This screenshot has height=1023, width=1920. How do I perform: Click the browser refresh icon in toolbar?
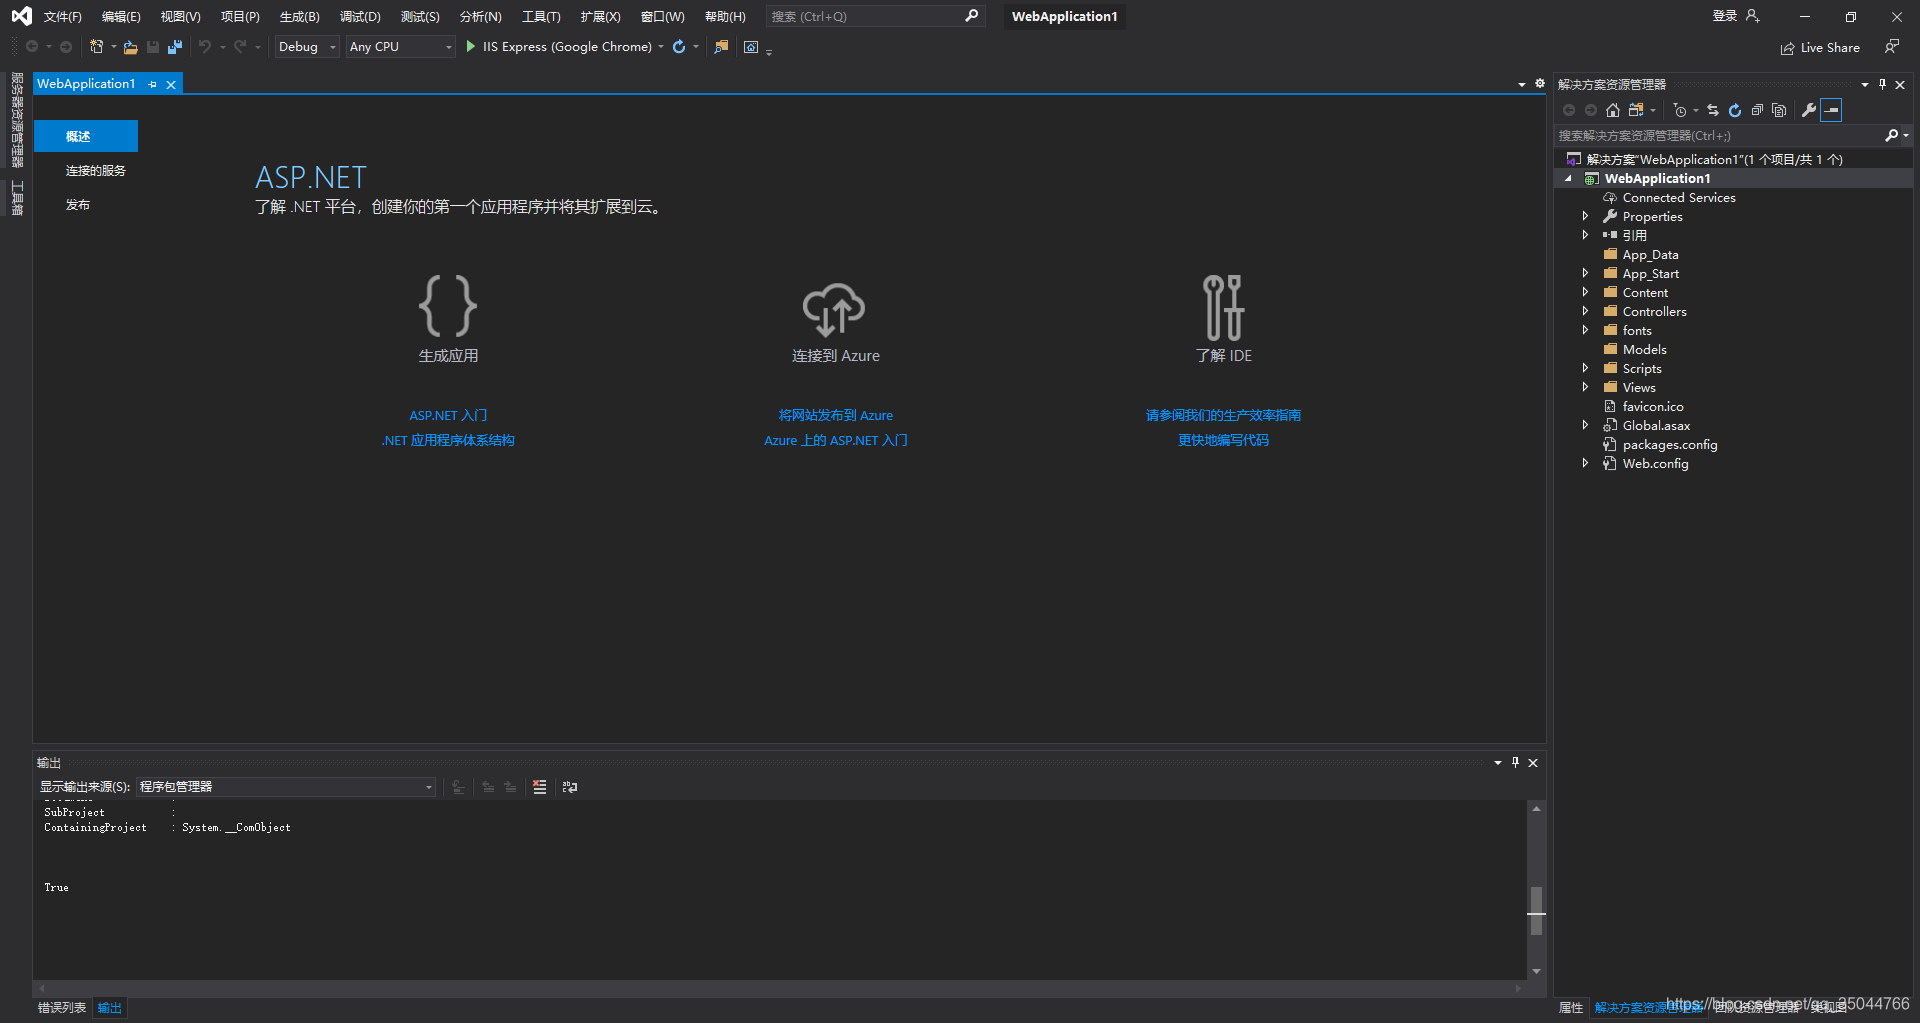click(x=679, y=47)
